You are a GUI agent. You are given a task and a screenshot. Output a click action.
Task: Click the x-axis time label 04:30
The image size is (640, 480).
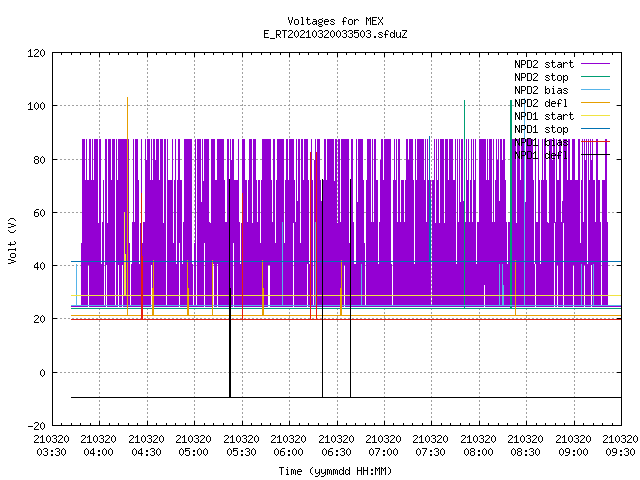tap(146, 452)
